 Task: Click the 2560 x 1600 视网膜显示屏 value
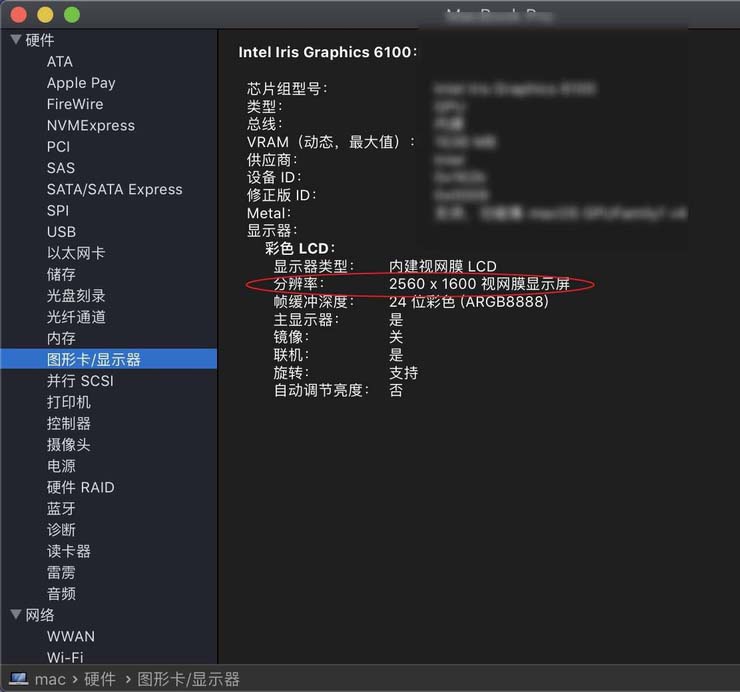[479, 284]
